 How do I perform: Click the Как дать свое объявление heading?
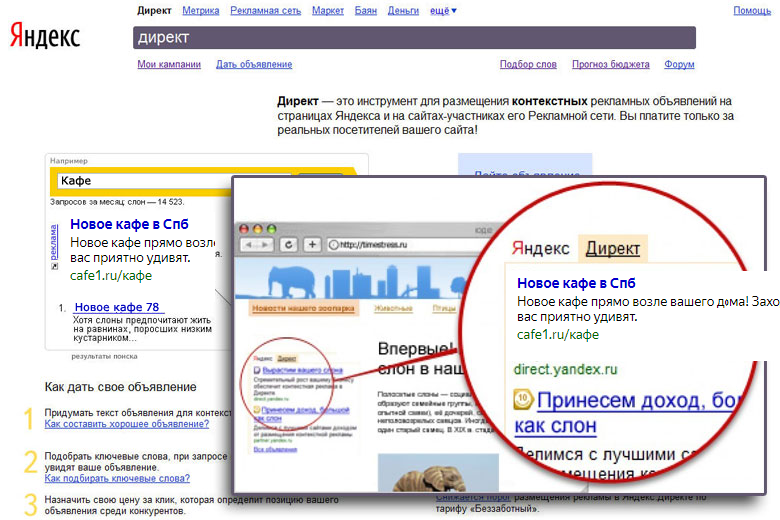tap(120, 387)
